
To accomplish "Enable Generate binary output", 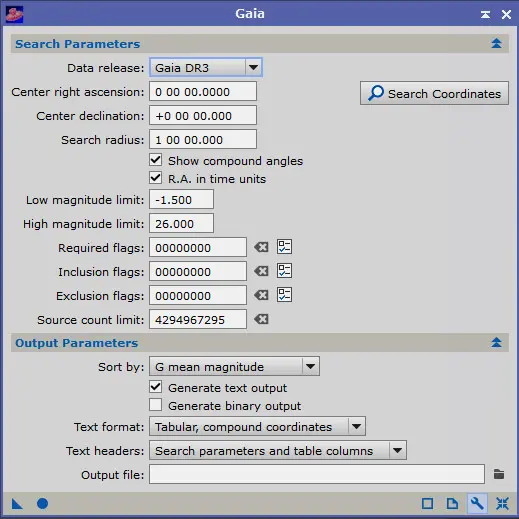I will [156, 405].
